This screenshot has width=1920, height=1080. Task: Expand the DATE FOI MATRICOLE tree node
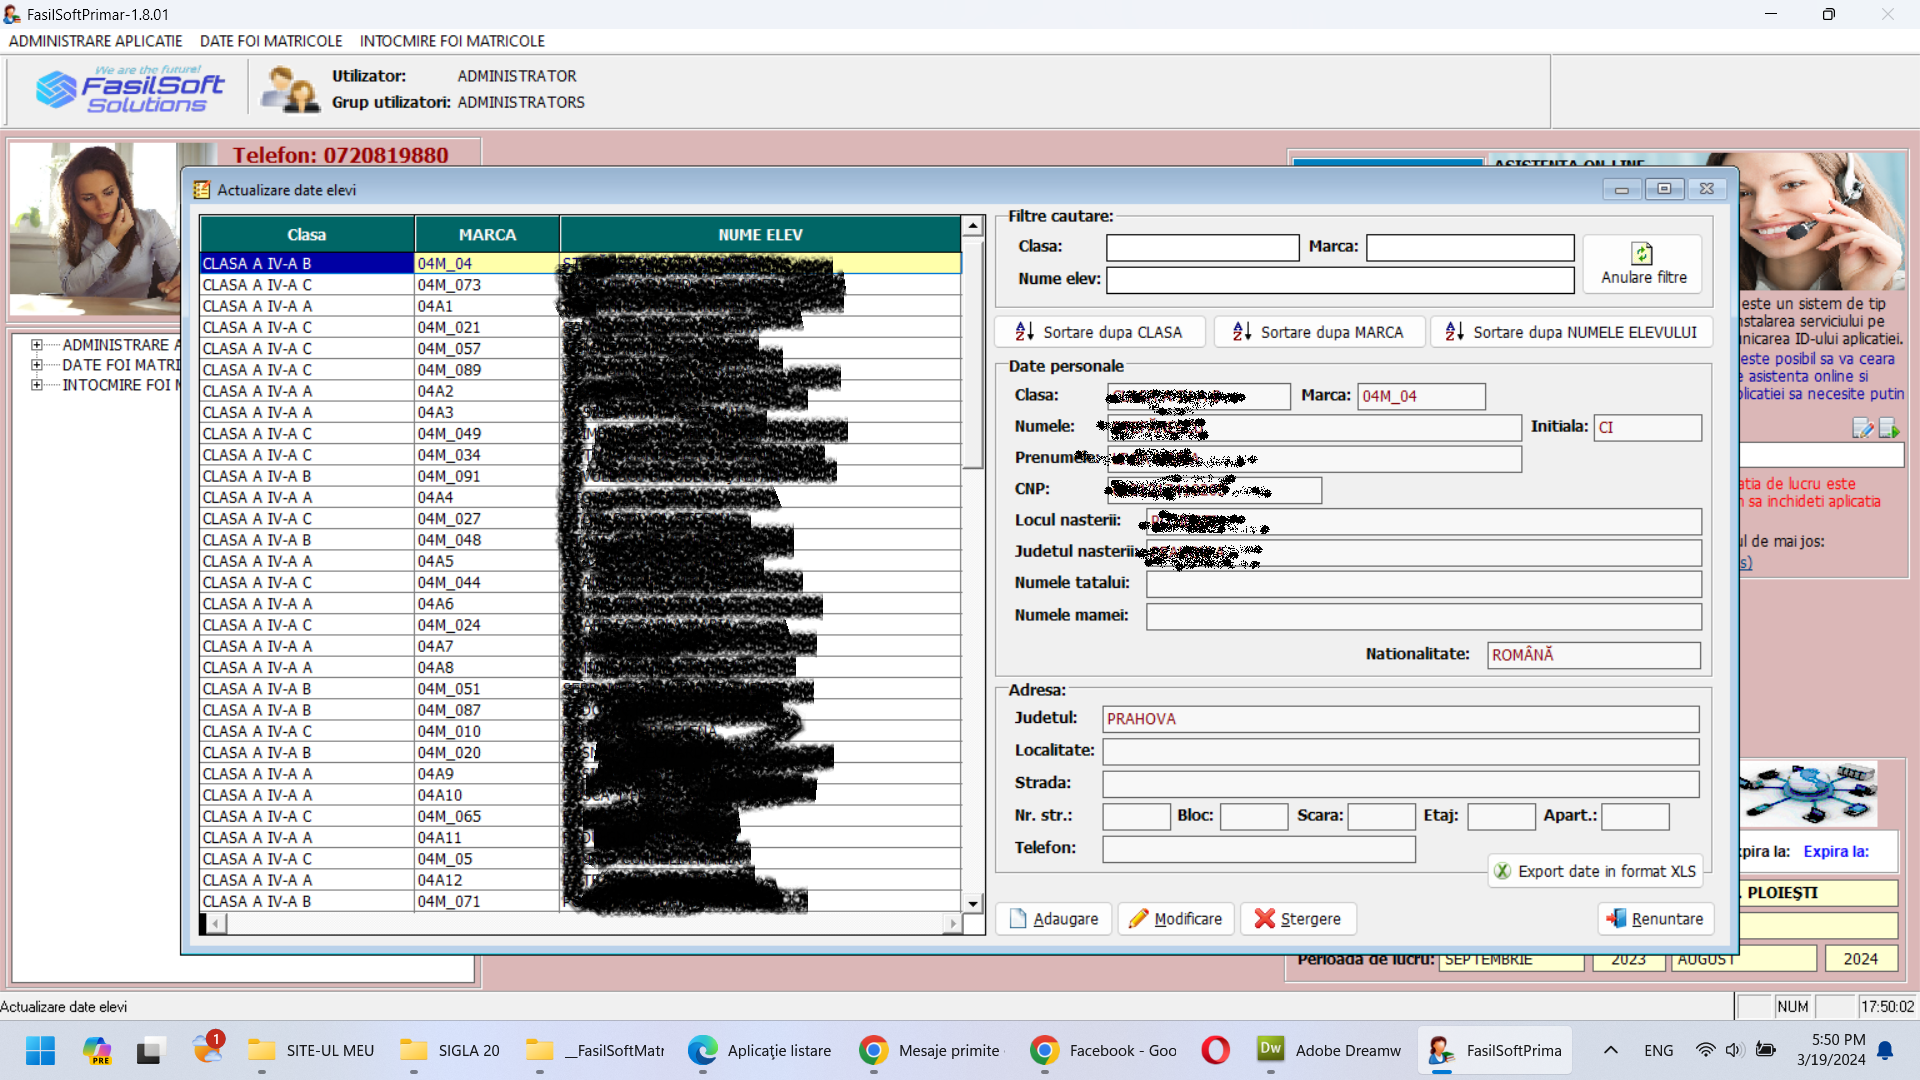[x=37, y=365]
